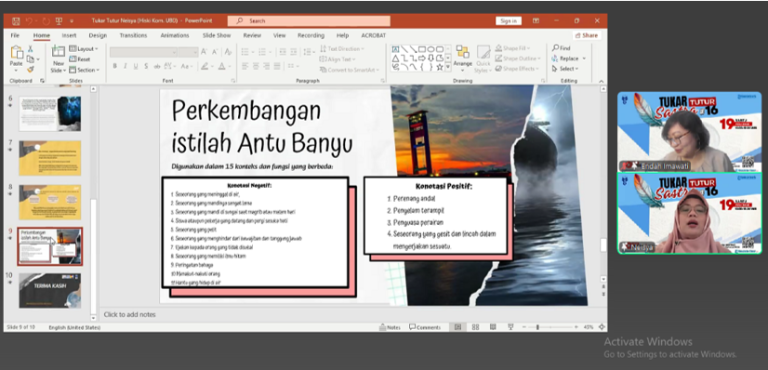This screenshot has height=370, width=768.
Task: Justify the paragraph text
Action: [277, 66]
